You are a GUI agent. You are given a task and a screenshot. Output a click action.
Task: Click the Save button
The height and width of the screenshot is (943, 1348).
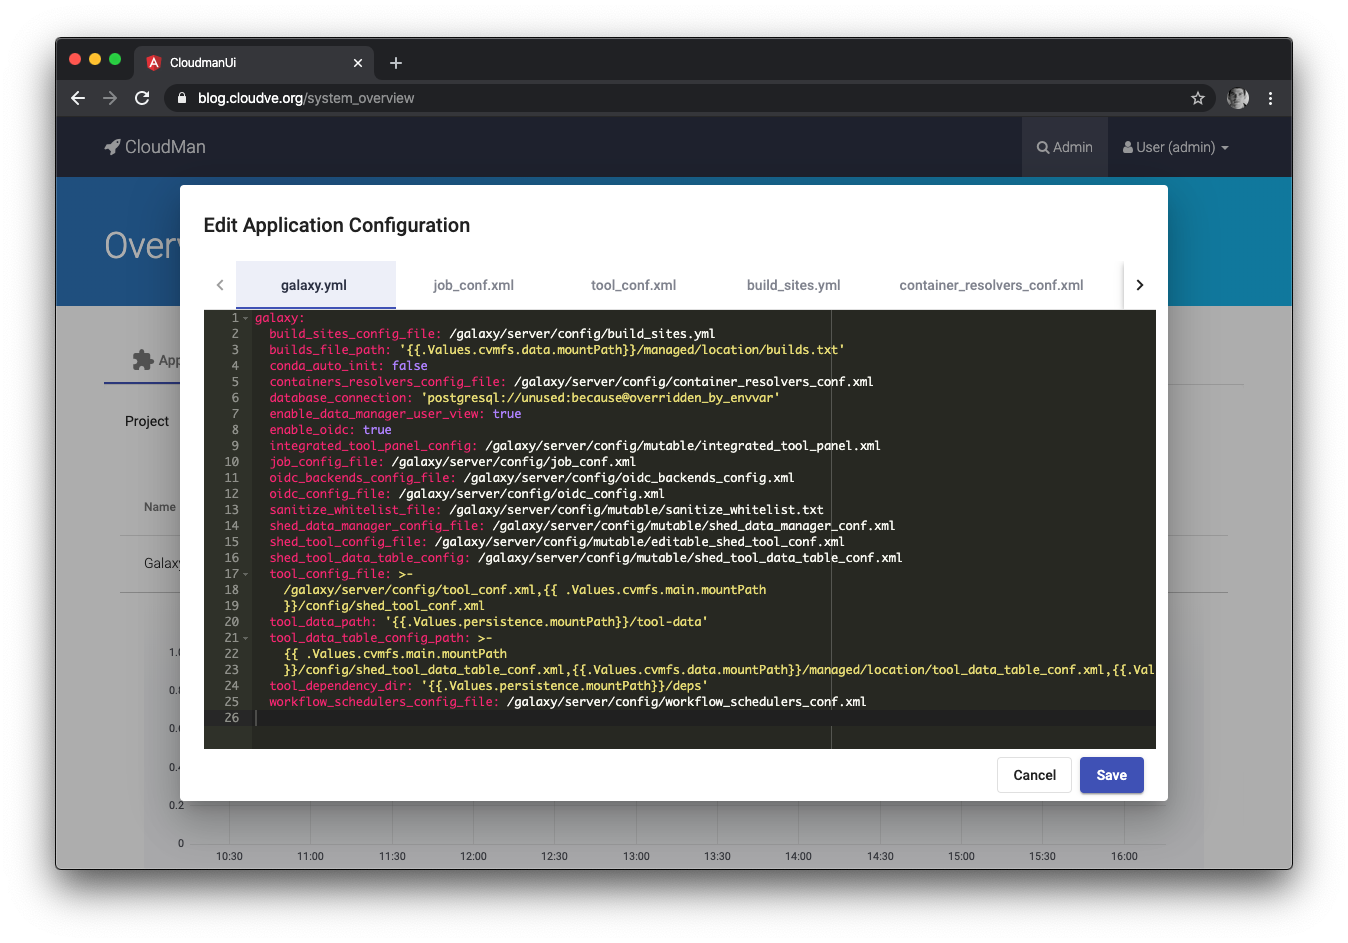click(x=1112, y=775)
